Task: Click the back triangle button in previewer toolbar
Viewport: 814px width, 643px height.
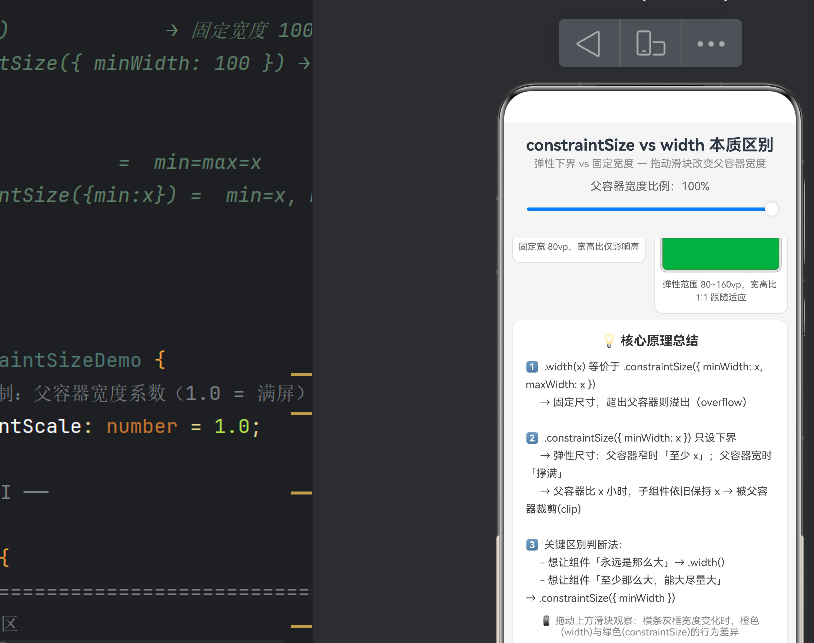Action: click(x=589, y=43)
